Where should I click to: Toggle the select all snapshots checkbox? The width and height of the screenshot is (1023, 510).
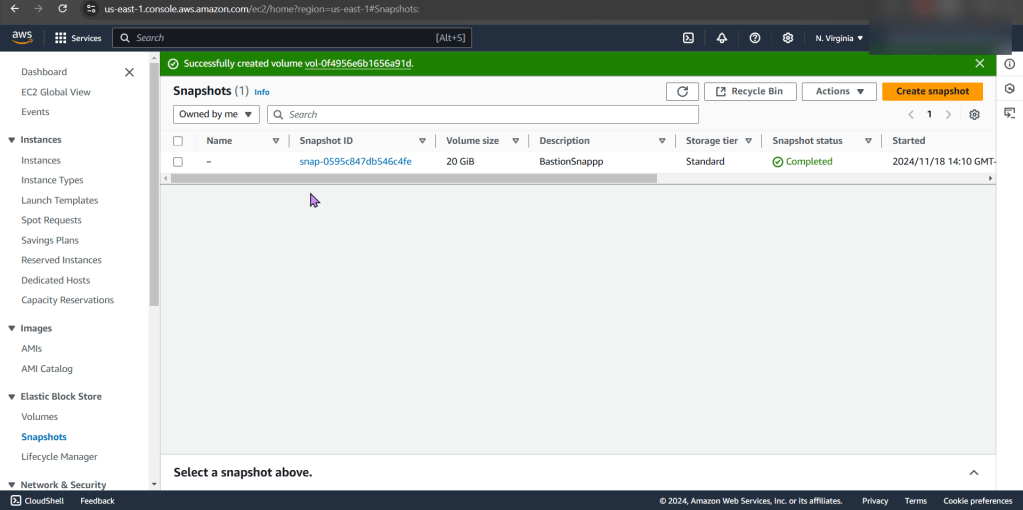178,141
